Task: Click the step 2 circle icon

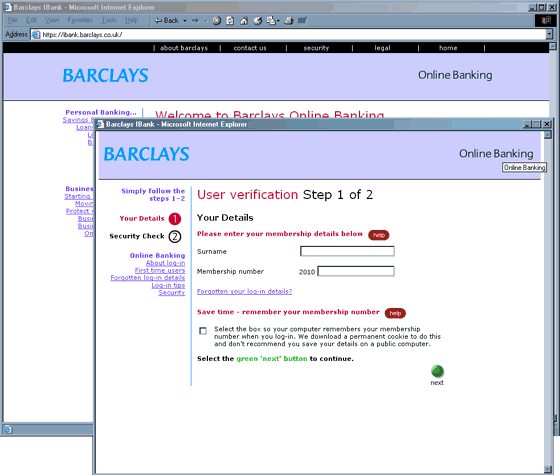Action: 175,236
